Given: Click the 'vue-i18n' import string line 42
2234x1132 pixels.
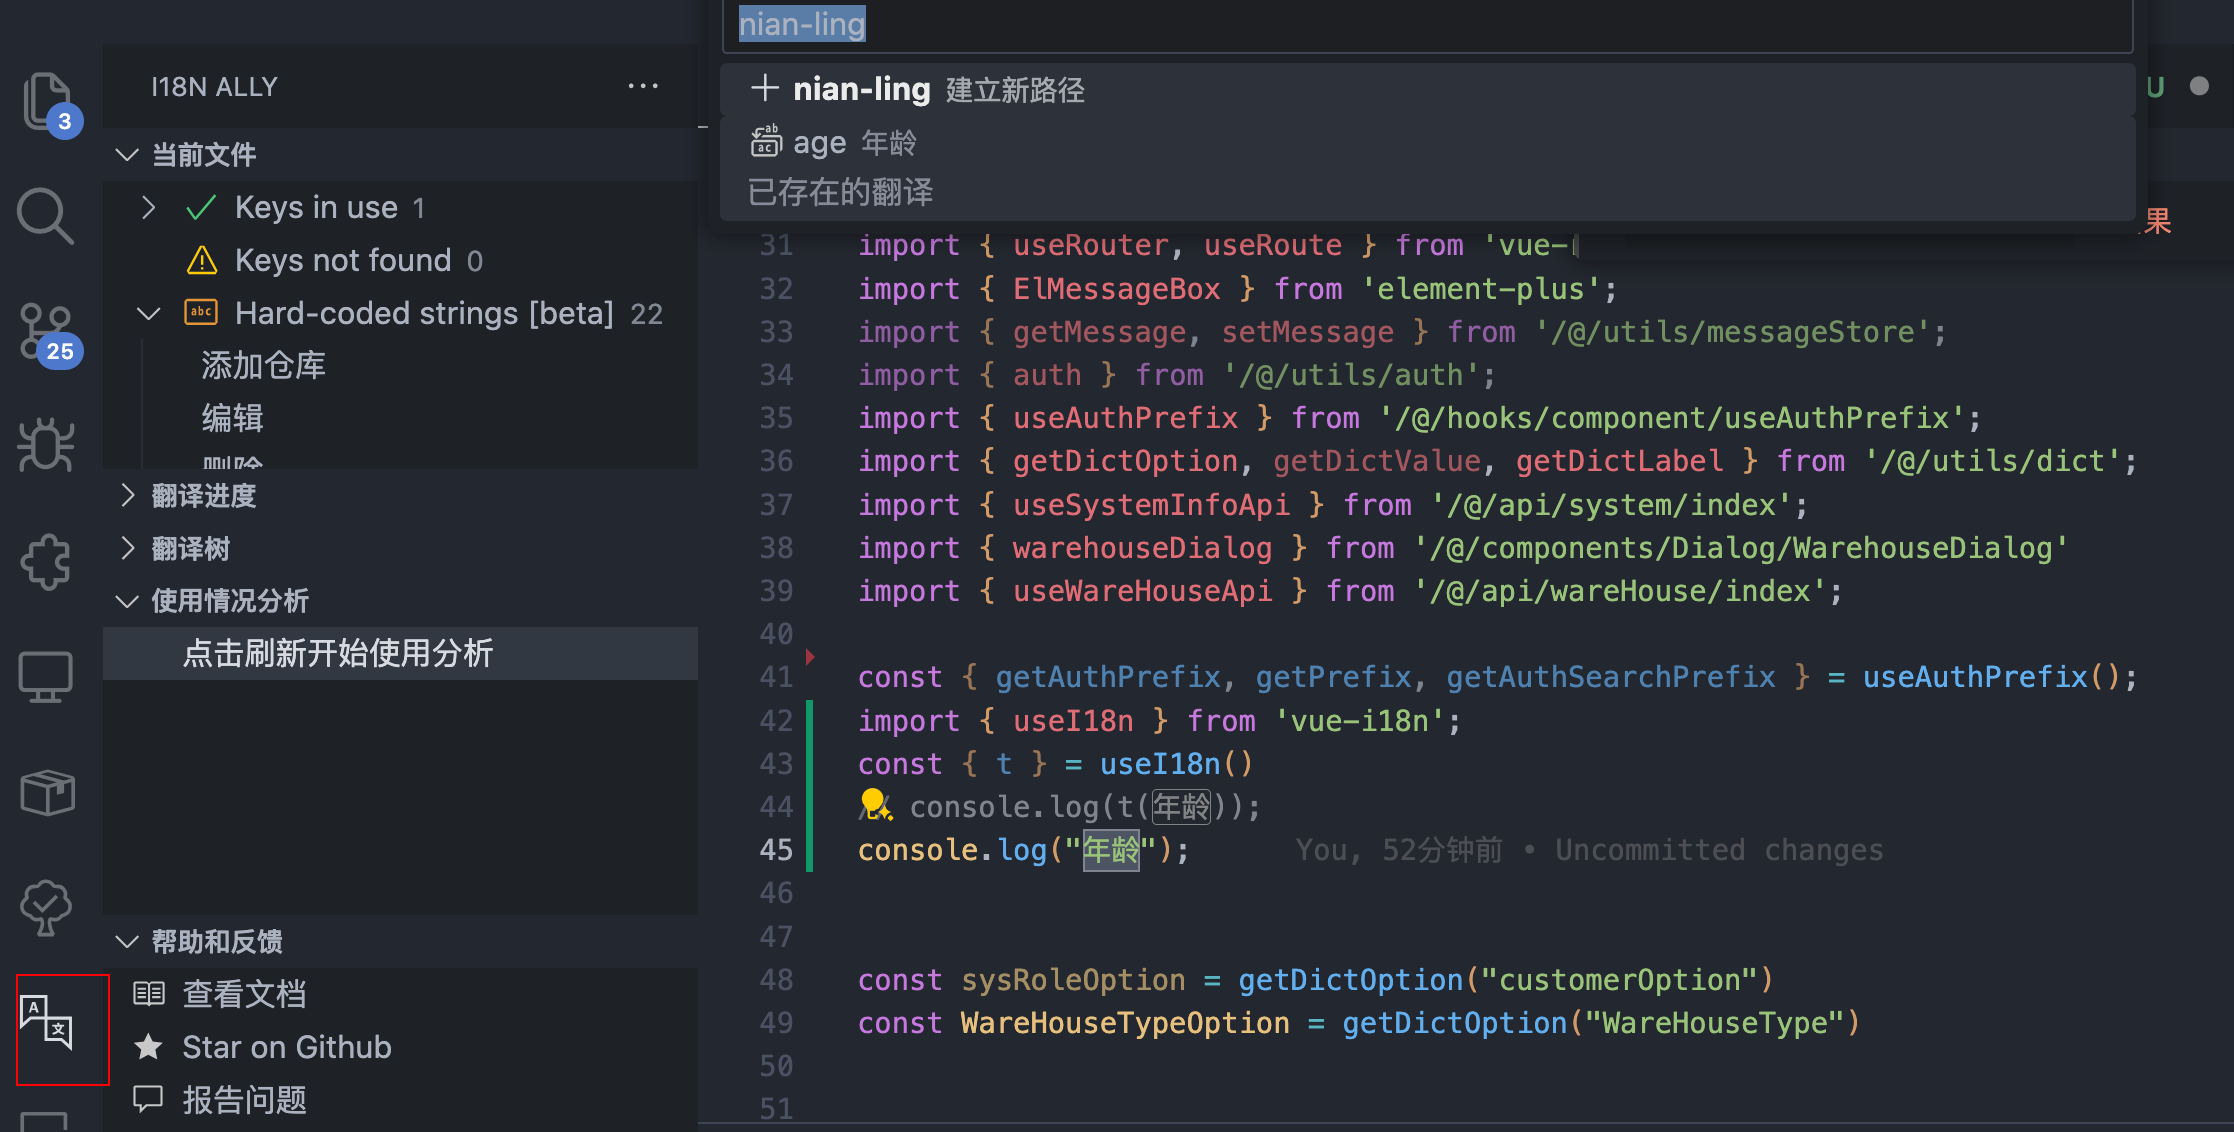Looking at the screenshot, I should click(1359, 720).
